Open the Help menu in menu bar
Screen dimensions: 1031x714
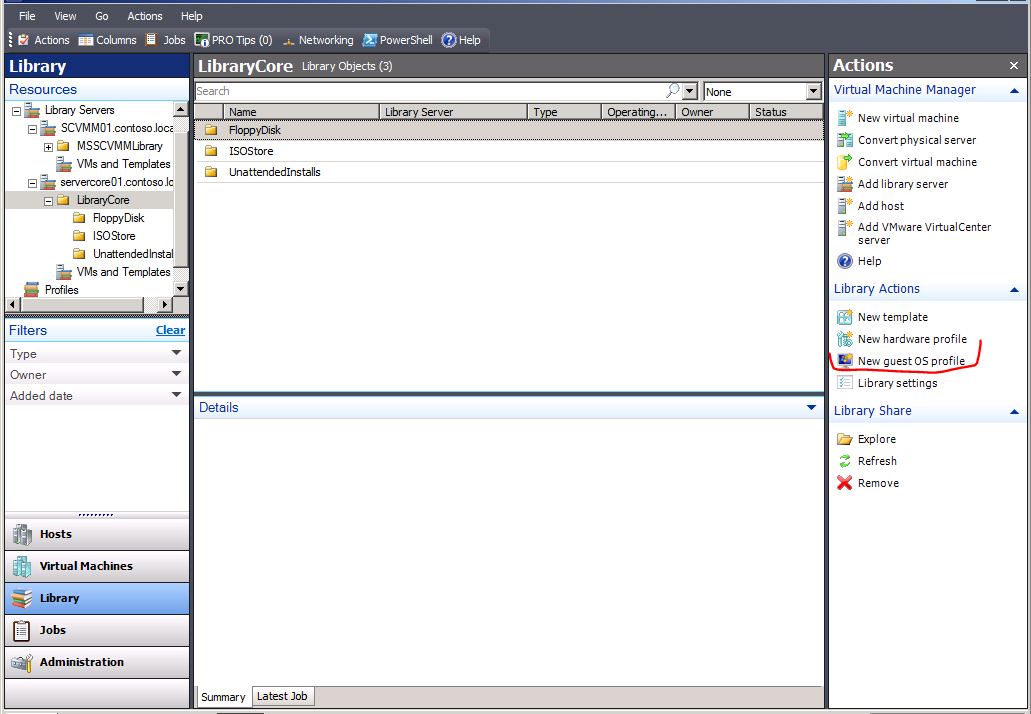191,16
